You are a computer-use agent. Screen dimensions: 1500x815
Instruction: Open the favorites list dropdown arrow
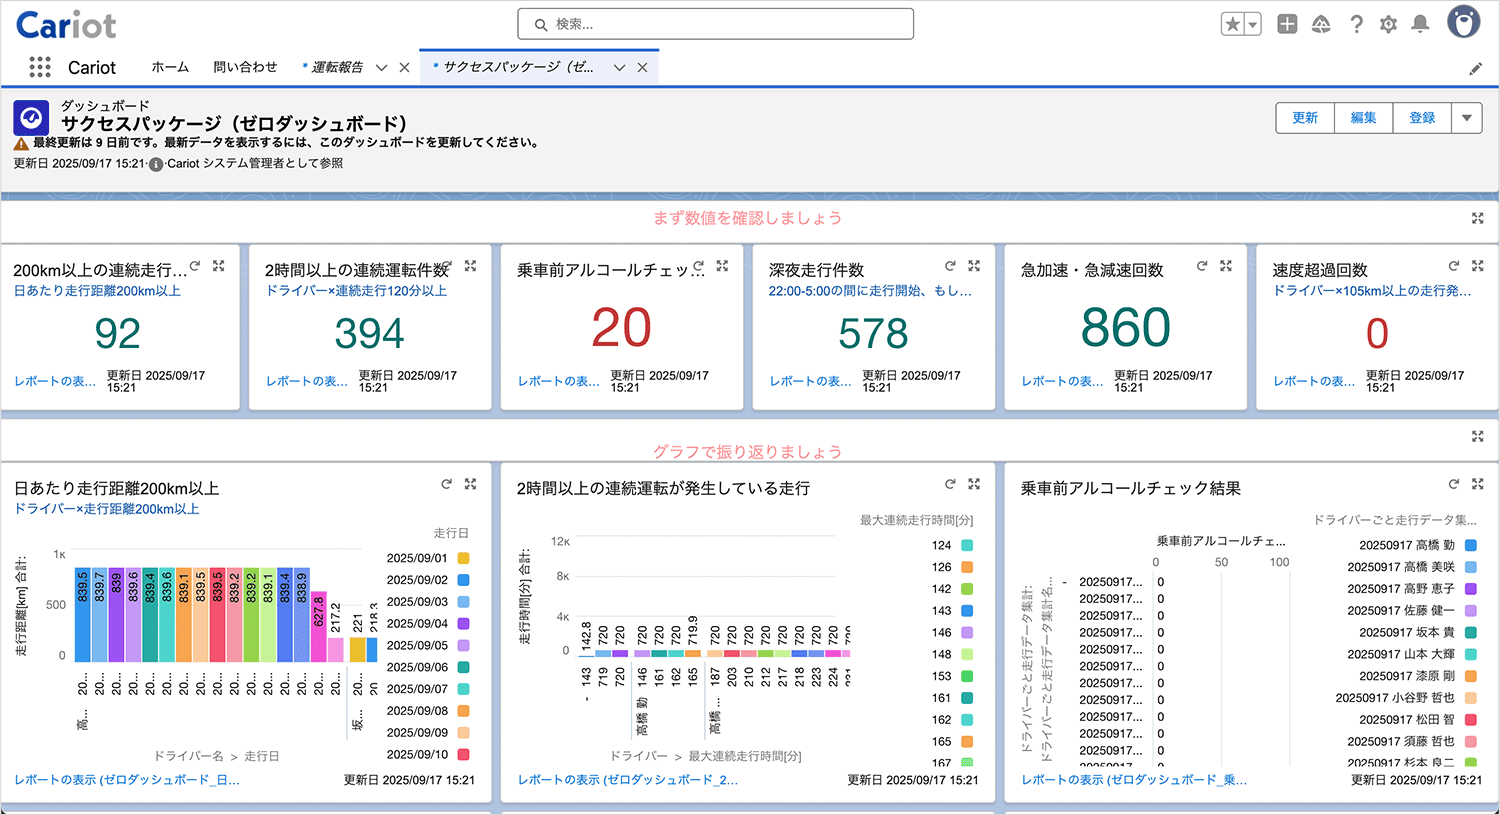click(1253, 24)
